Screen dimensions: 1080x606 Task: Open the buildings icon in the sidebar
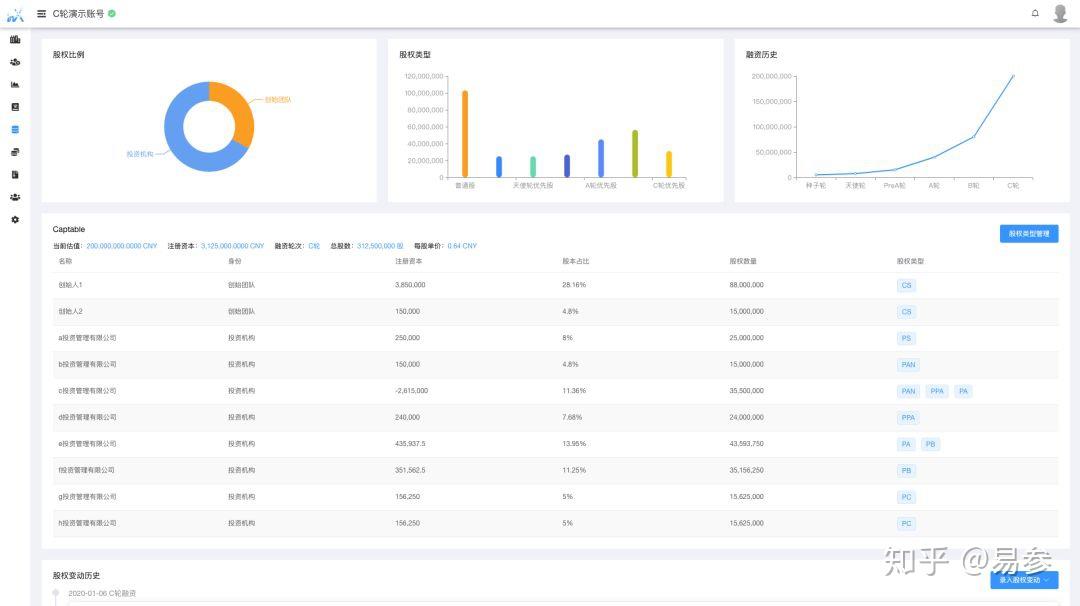[15, 39]
